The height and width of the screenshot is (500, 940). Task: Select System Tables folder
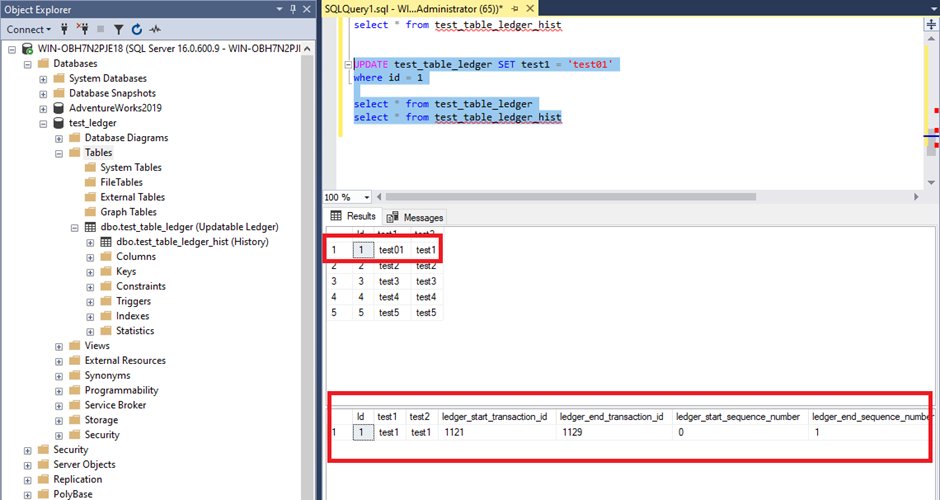(x=123, y=167)
